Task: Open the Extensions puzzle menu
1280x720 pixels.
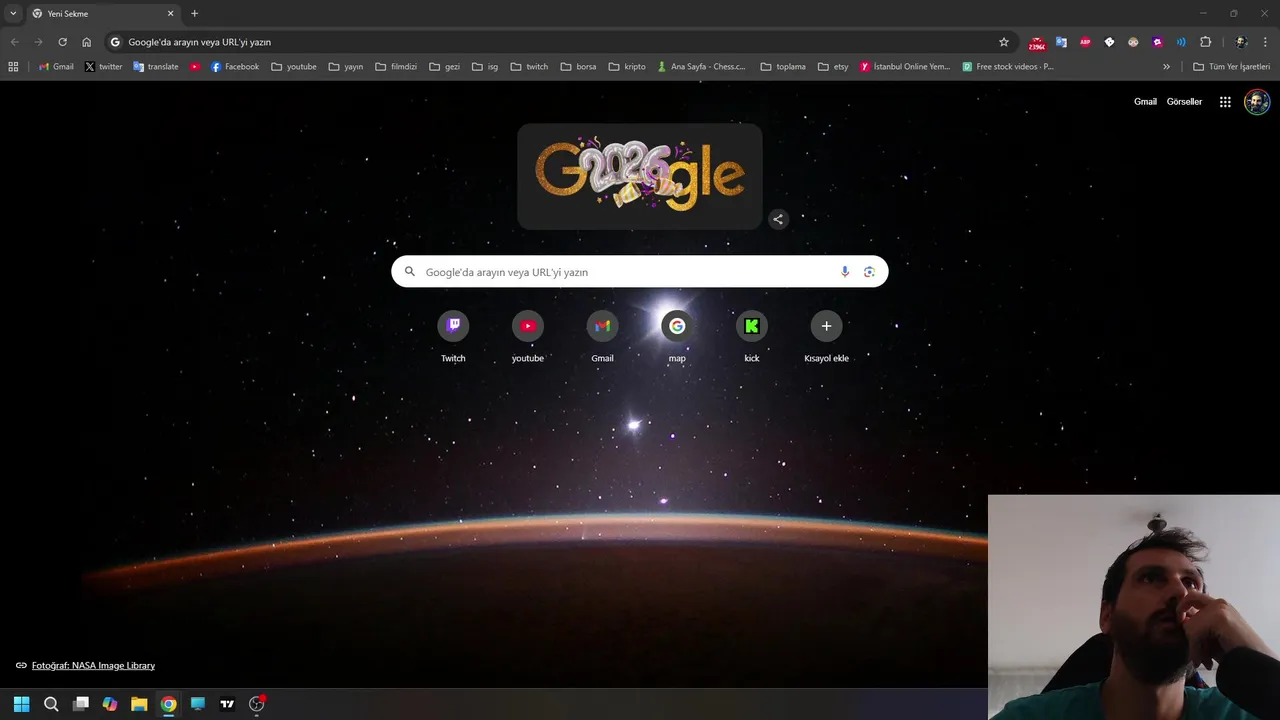Action: point(1205,42)
